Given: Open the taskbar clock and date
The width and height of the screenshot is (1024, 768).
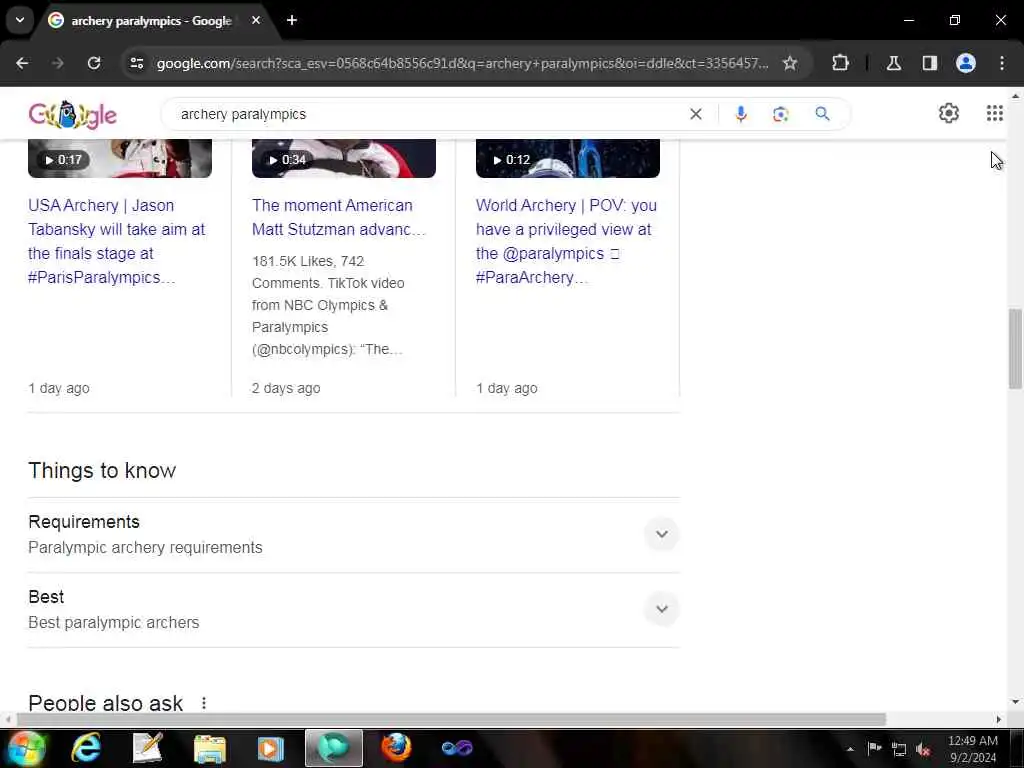Looking at the screenshot, I should (x=973, y=749).
